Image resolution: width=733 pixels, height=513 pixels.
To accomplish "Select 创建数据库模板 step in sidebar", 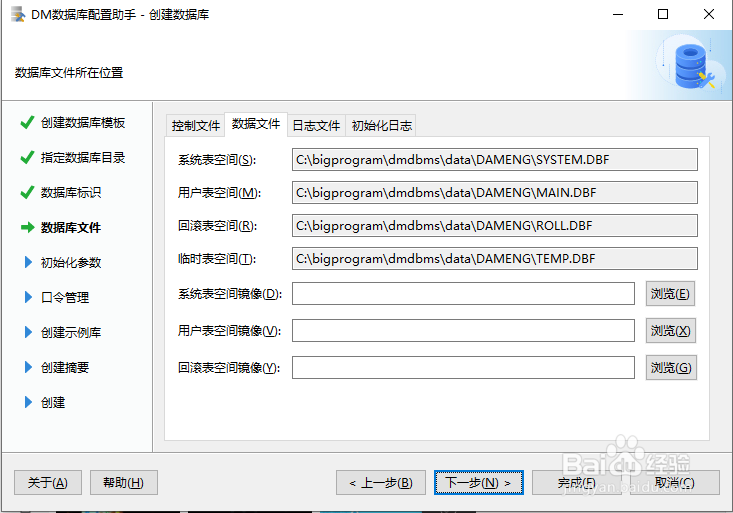I will click(x=83, y=123).
